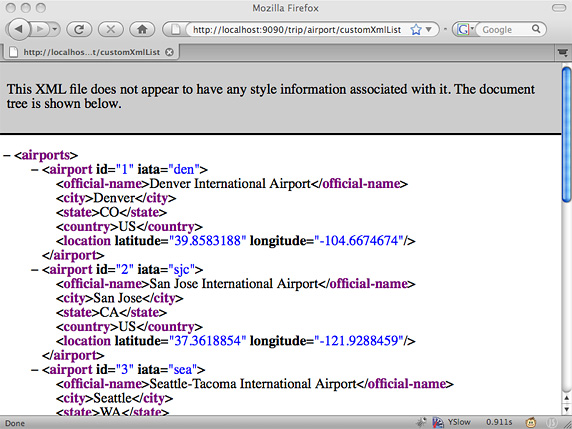This screenshot has height=429, width=572.
Task: Open the URL bar history dropdown arrow
Action: 429,30
